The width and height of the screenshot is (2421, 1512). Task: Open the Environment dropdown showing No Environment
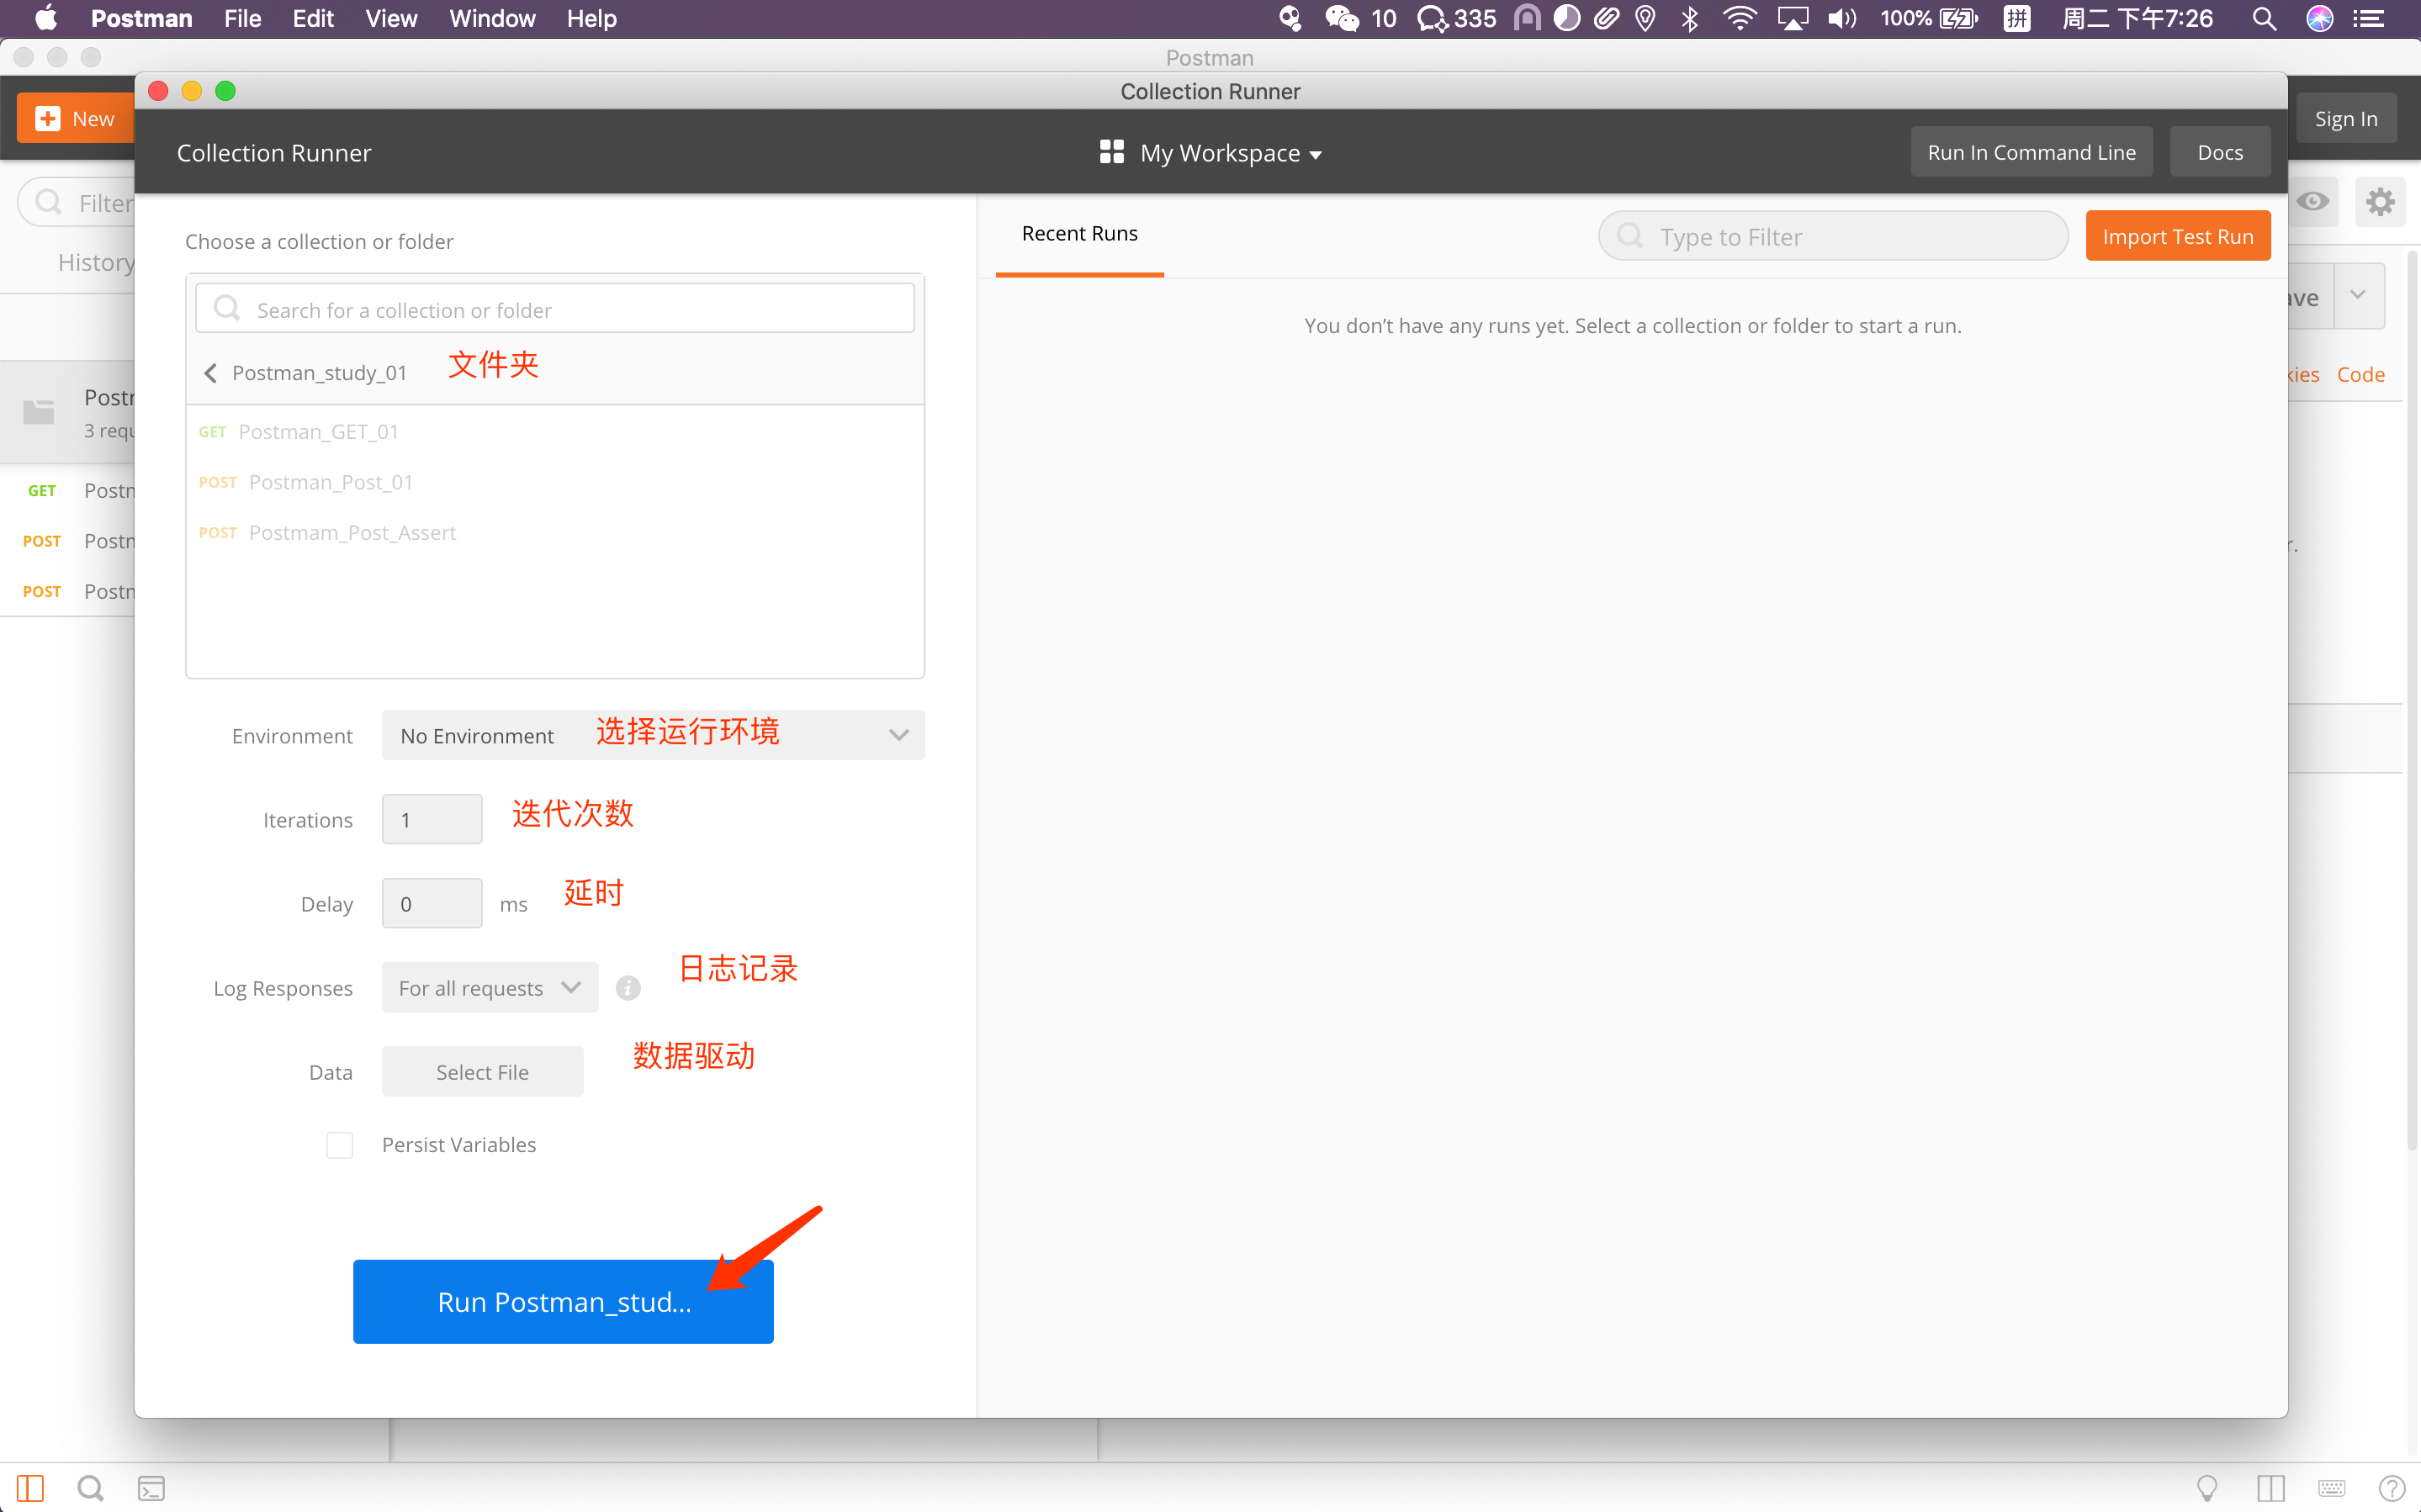(653, 735)
